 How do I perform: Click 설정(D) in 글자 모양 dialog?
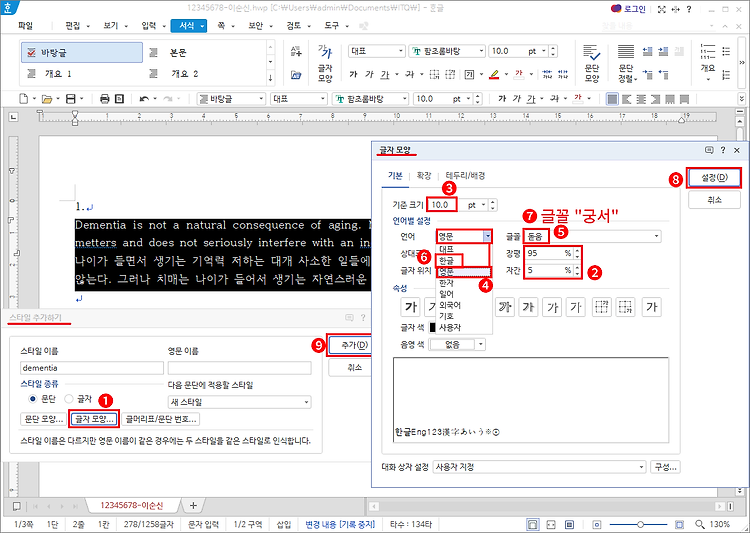point(715,178)
